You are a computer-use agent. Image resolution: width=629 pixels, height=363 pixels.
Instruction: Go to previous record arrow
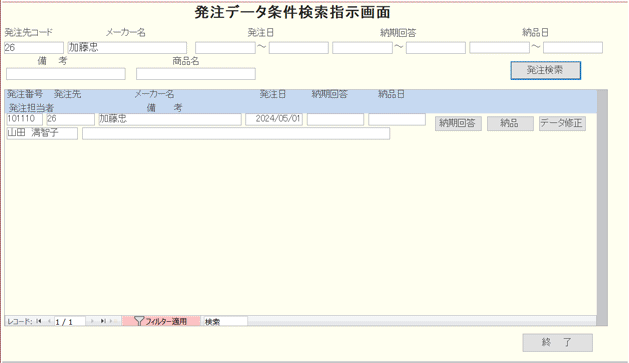pos(49,321)
